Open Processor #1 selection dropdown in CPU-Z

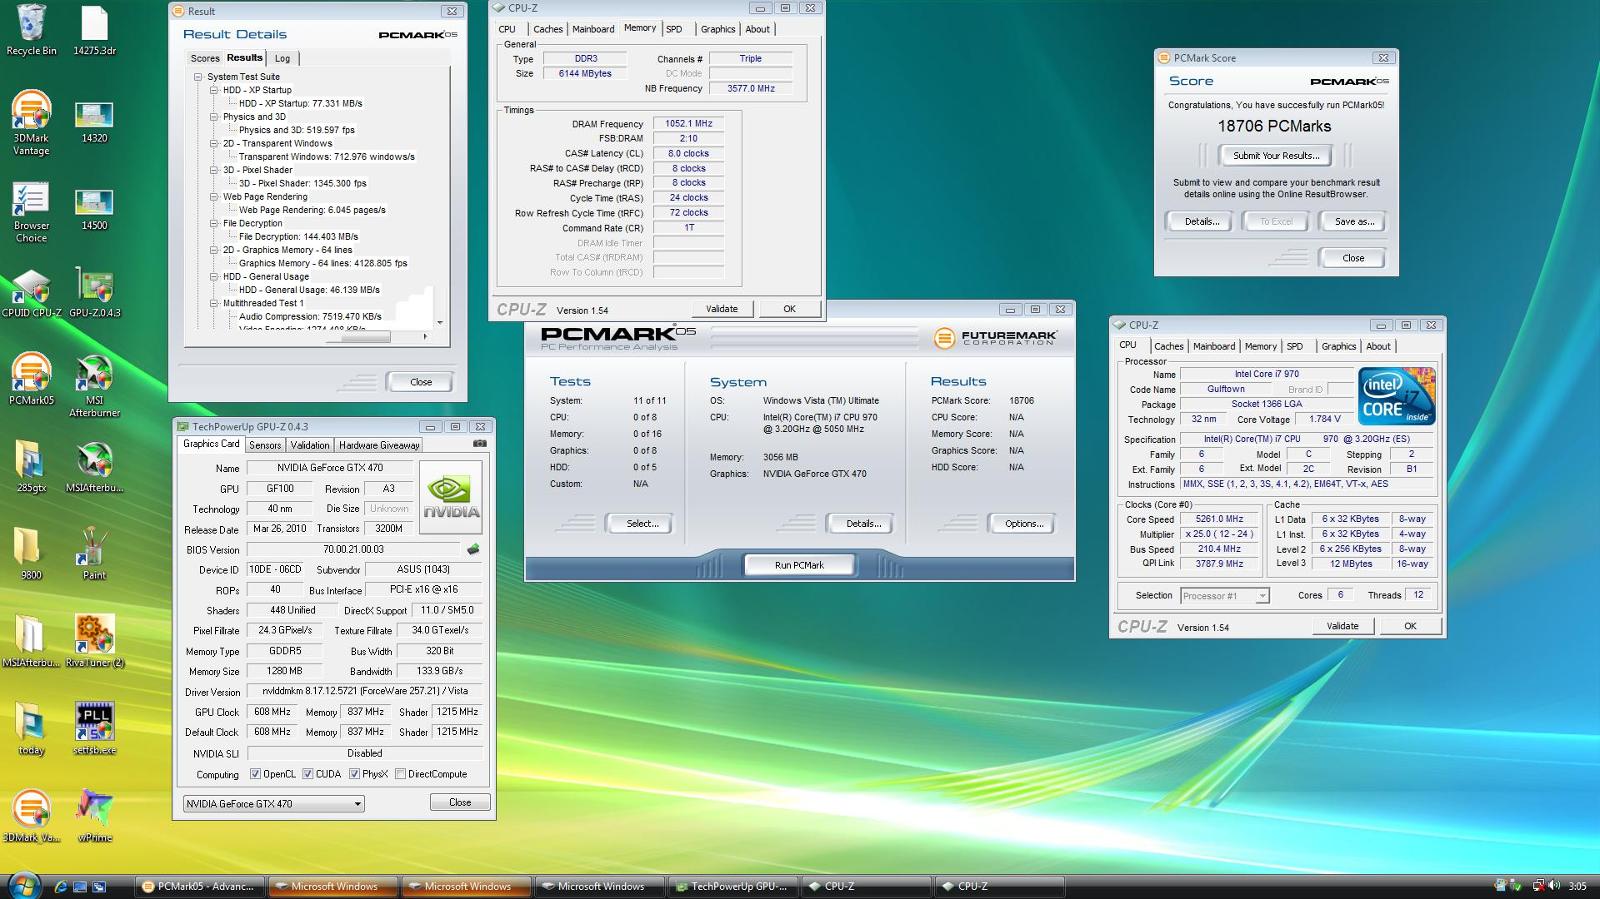click(x=1224, y=595)
